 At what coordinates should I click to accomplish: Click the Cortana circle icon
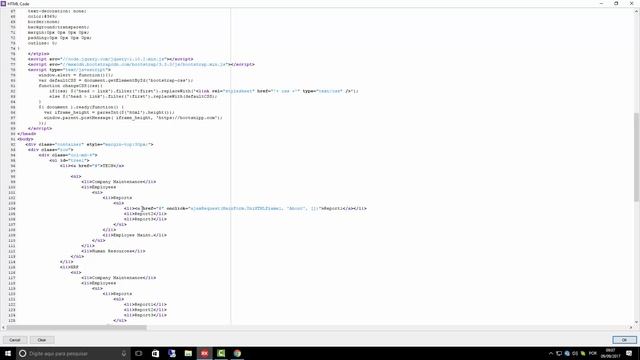(x=23, y=353)
